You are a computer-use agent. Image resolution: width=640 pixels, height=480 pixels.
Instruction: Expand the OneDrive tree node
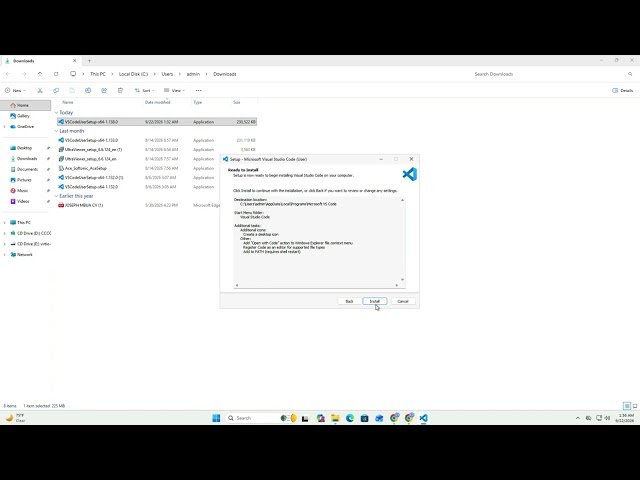[5, 127]
